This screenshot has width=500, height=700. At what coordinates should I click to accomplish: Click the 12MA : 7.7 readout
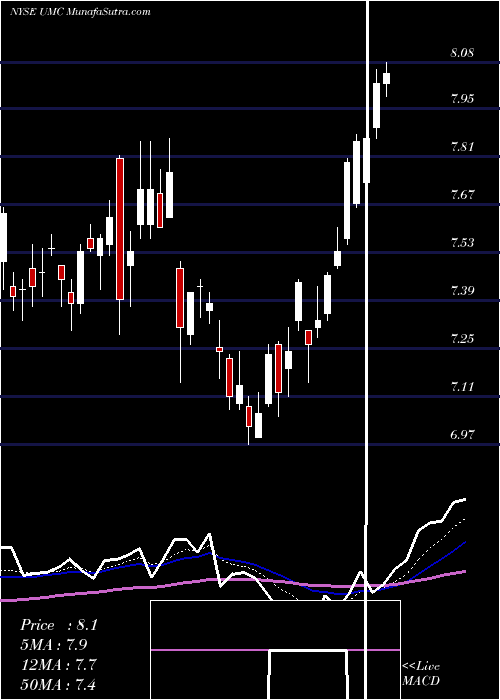pyautogui.click(x=58, y=665)
